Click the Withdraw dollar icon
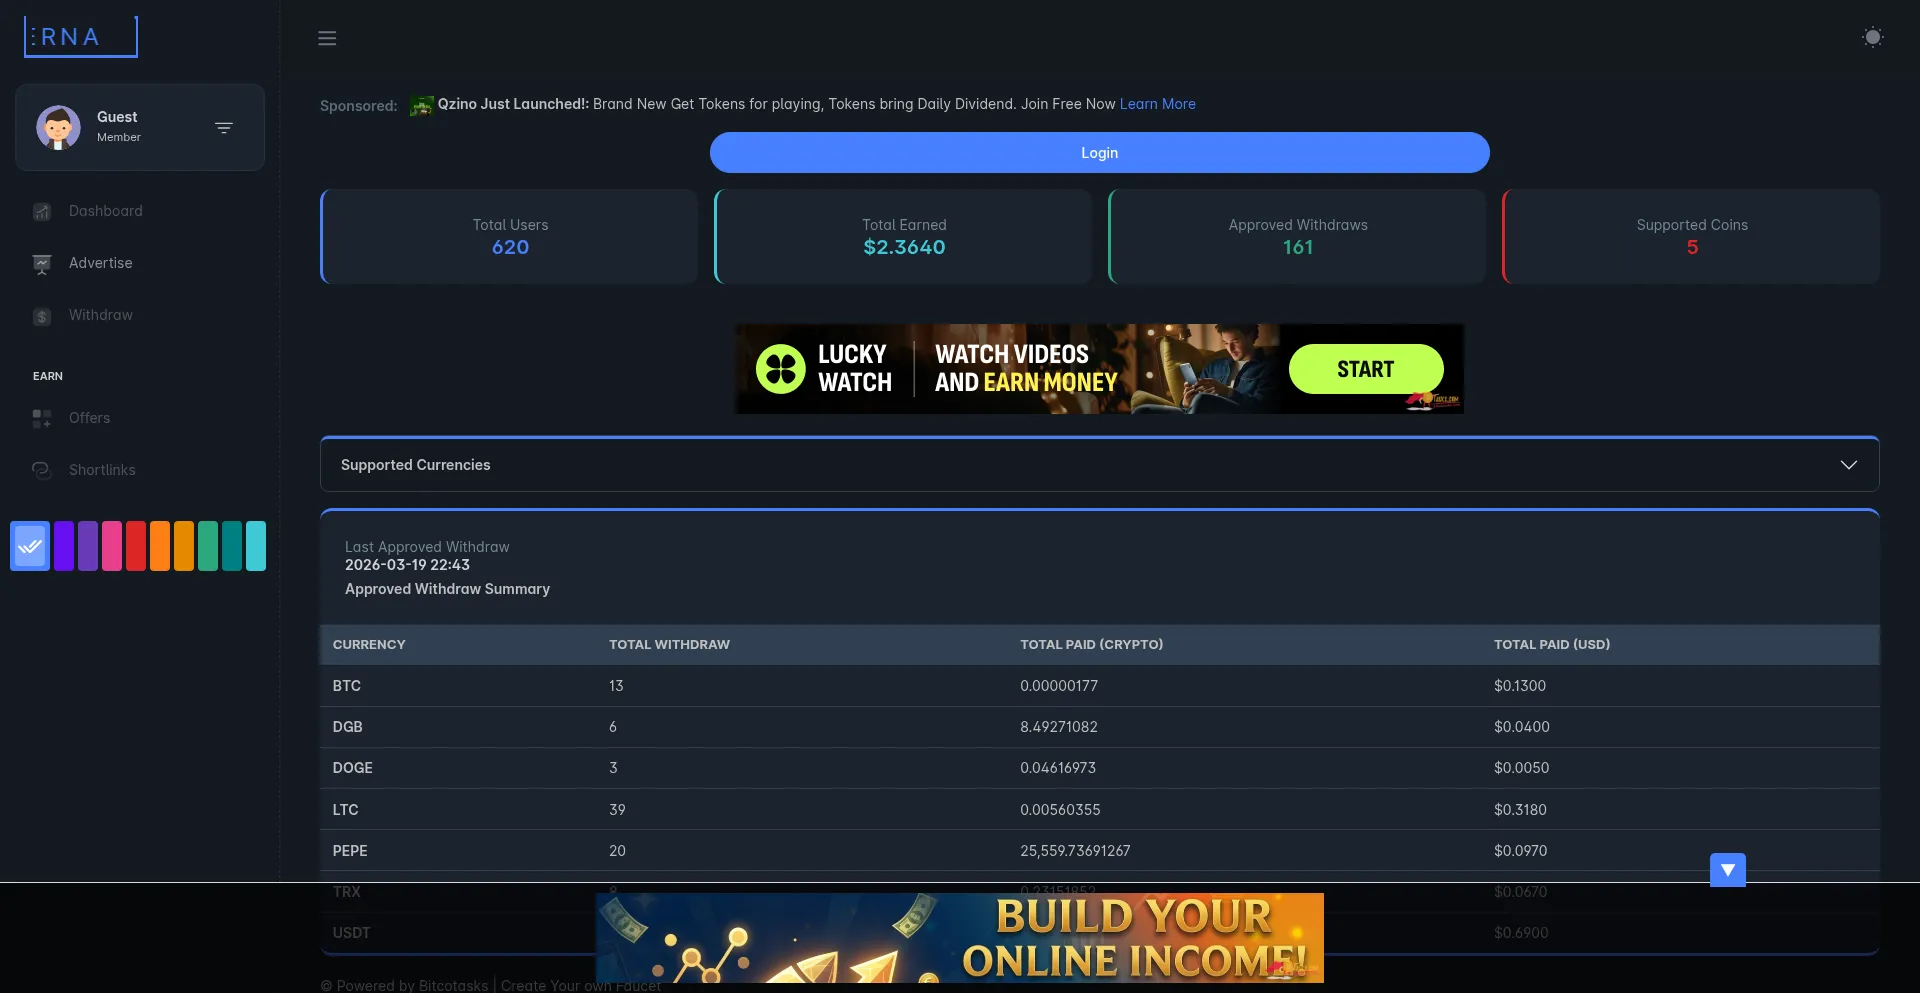The width and height of the screenshot is (1920, 993). click(x=42, y=316)
